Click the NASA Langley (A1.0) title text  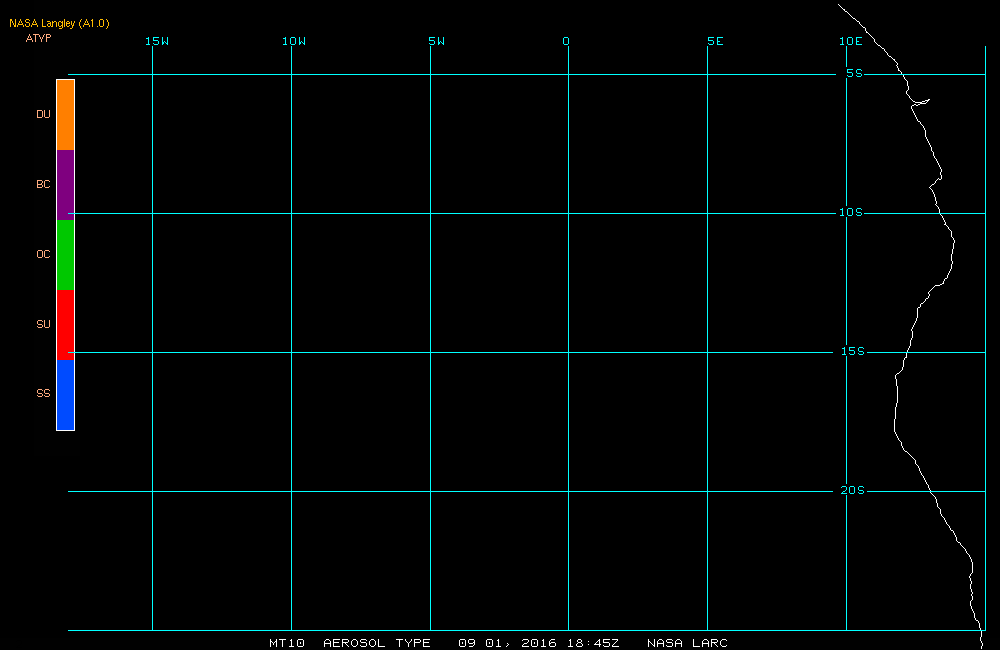(x=59, y=24)
